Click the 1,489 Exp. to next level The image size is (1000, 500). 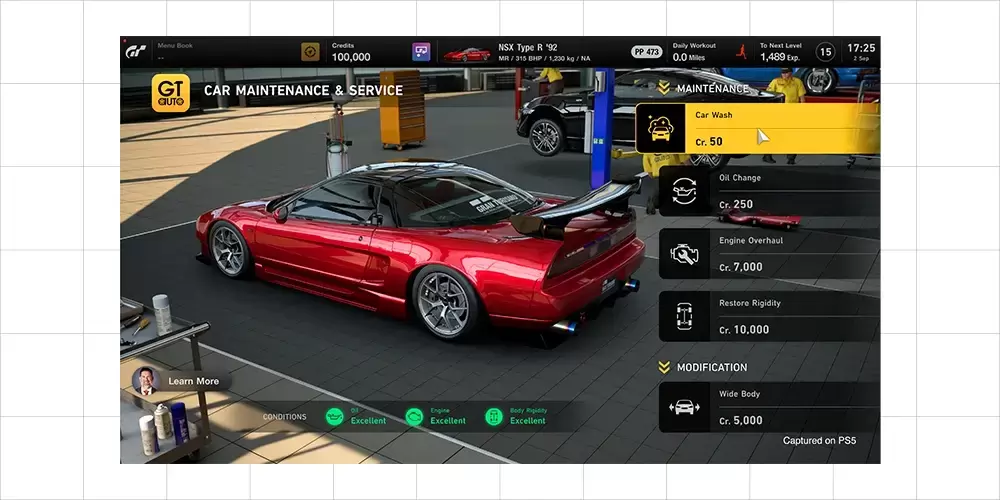[x=780, y=57]
